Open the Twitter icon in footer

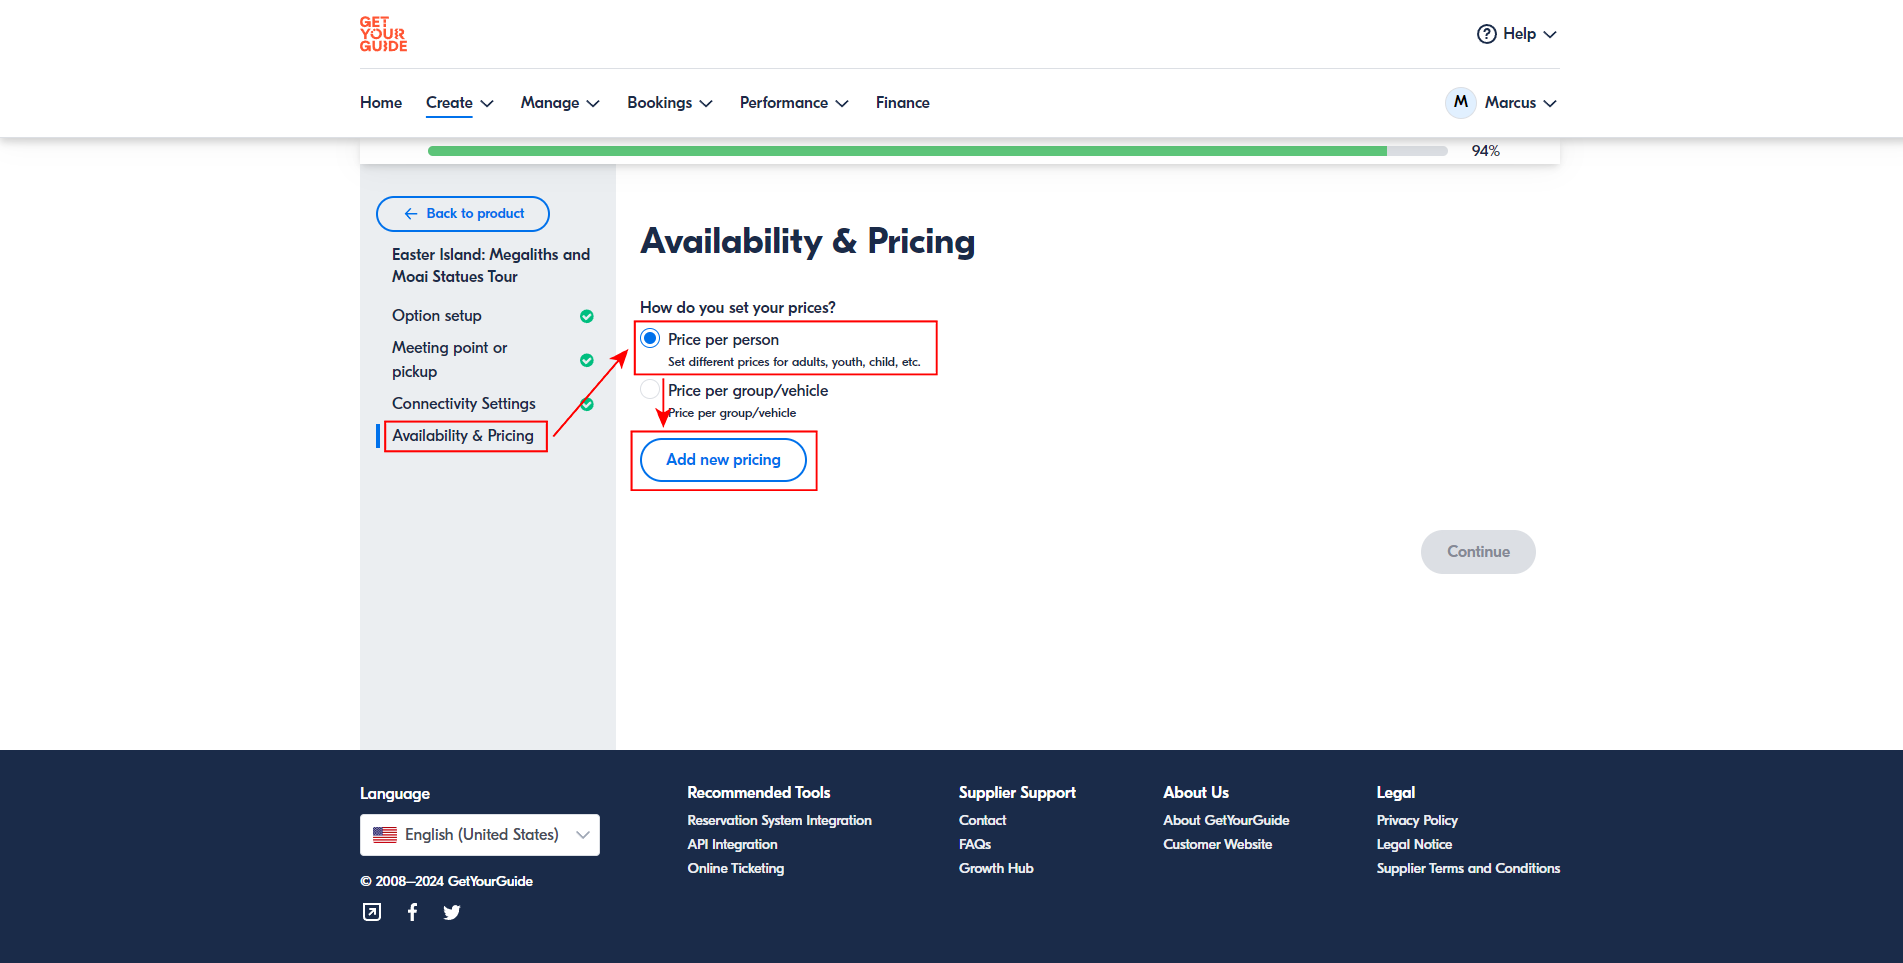coord(452,912)
